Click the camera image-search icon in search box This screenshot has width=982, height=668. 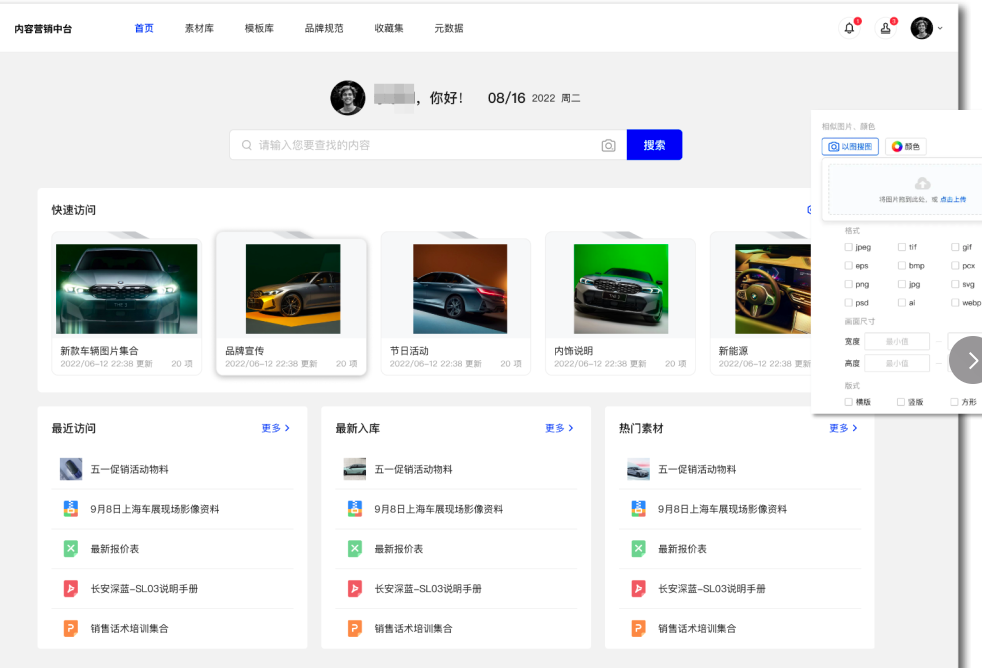pos(608,145)
